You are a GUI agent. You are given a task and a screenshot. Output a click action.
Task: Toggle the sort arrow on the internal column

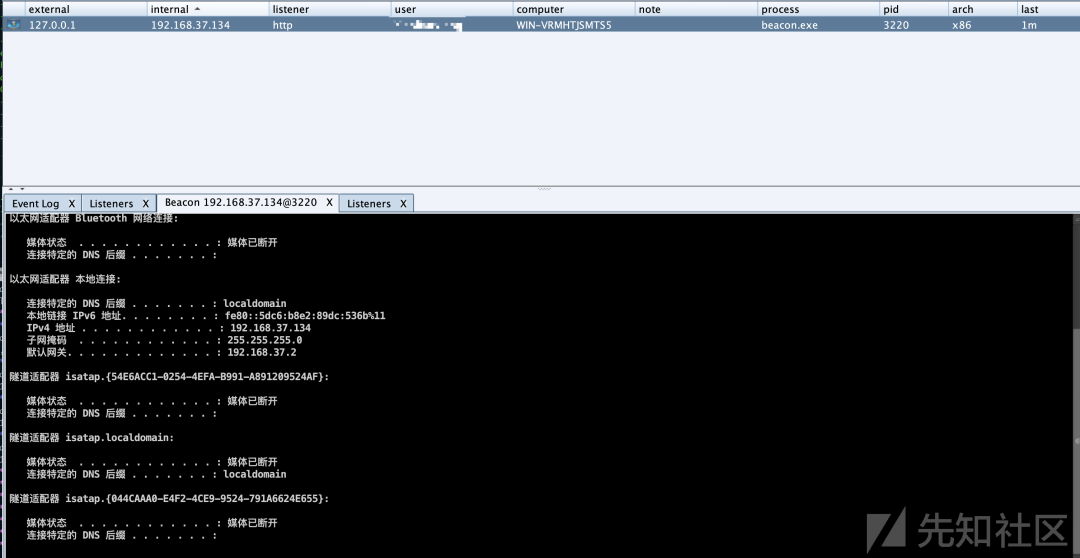coord(198,10)
